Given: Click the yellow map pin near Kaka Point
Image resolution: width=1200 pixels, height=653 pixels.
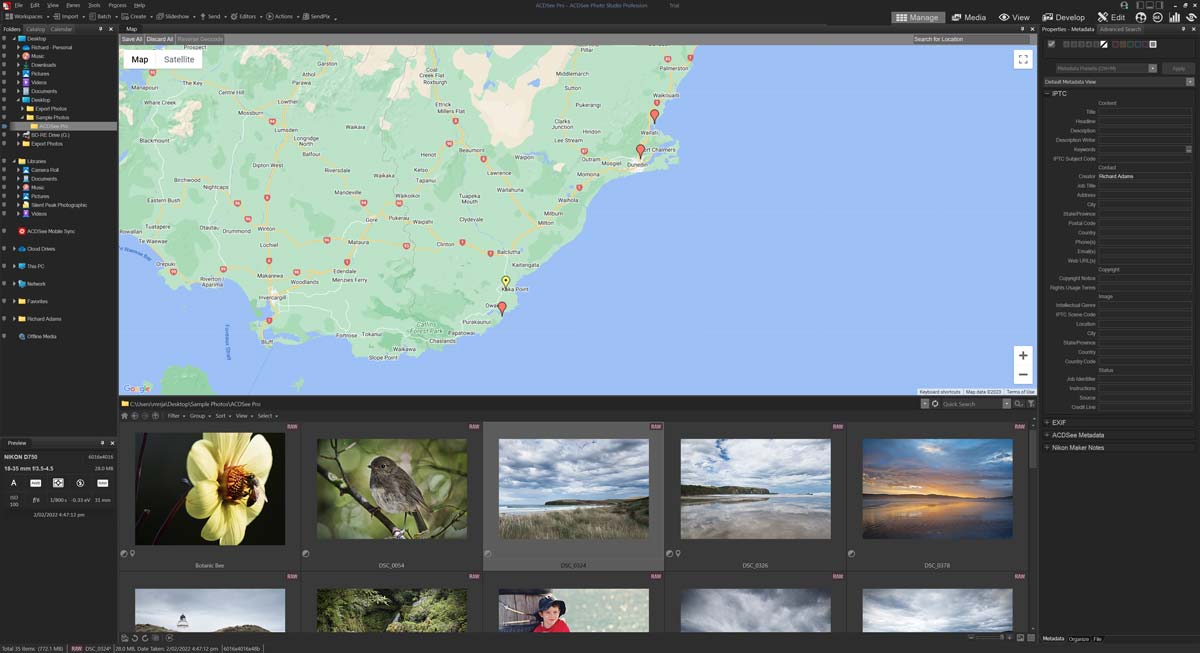Looking at the screenshot, I should point(505,281).
